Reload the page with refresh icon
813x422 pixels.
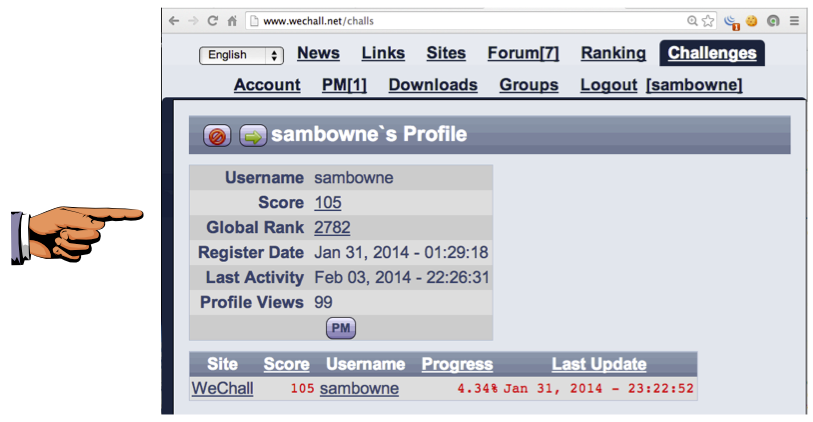click(213, 21)
